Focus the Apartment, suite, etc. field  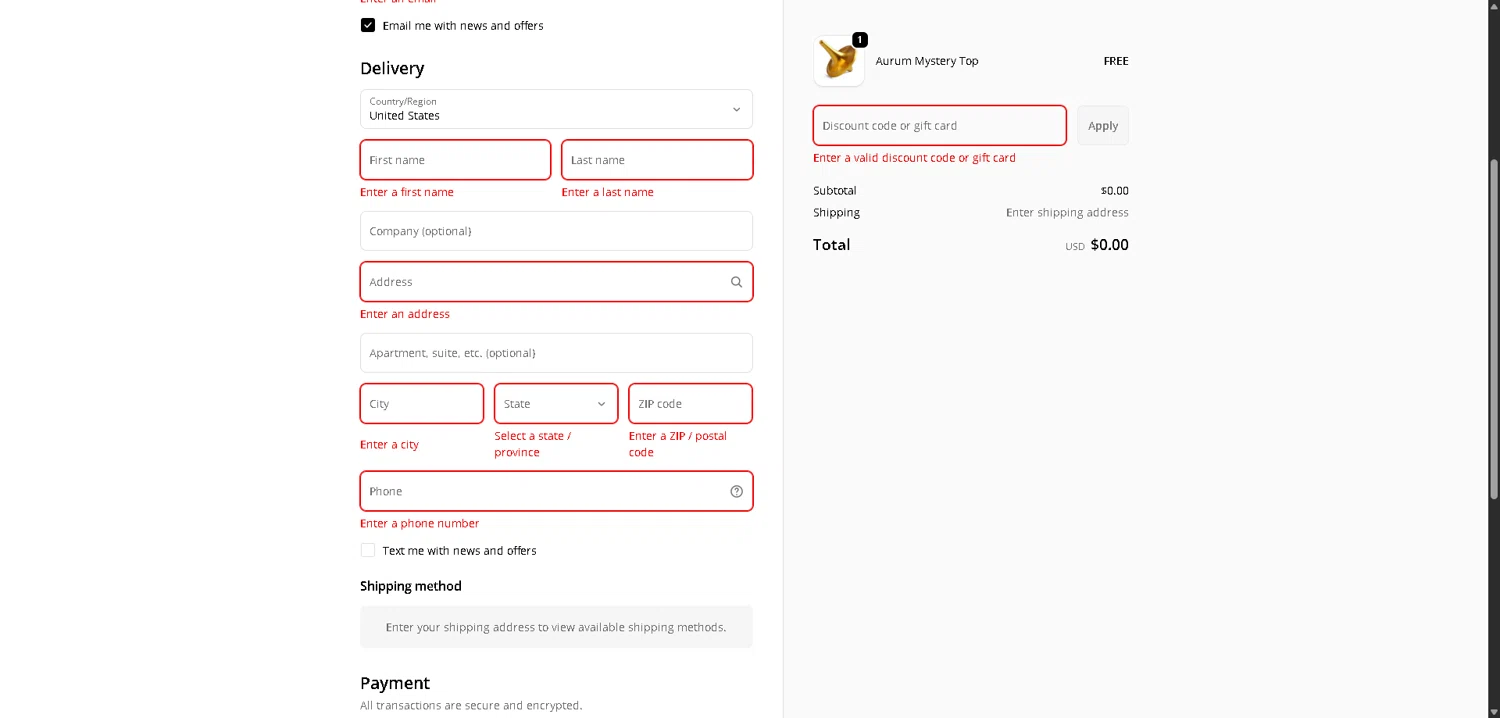pos(556,353)
